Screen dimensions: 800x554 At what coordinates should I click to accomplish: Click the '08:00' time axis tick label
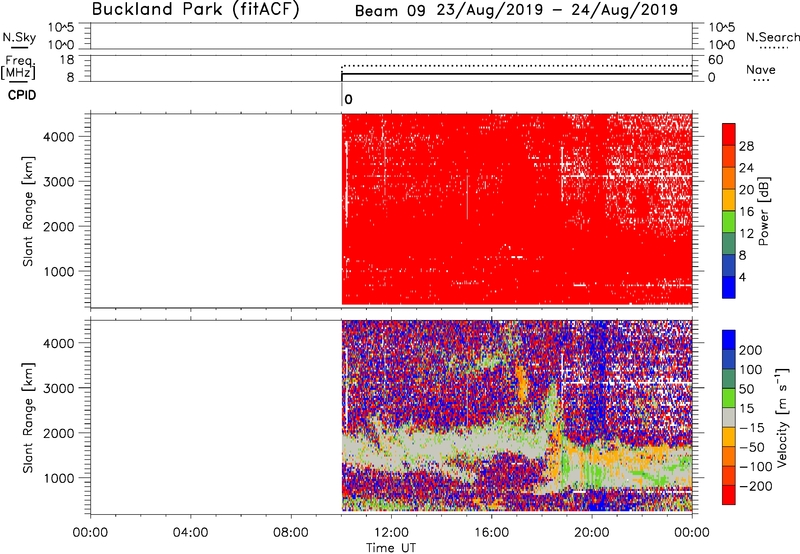(291, 533)
